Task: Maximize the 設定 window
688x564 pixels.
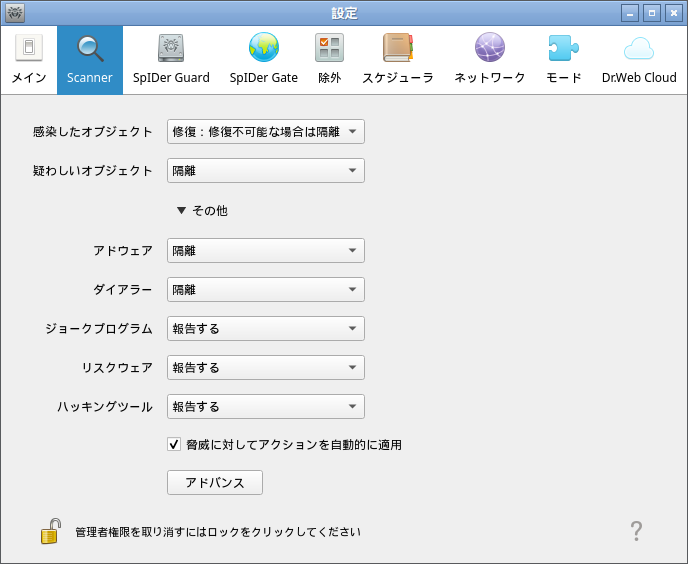Action: (x=652, y=13)
